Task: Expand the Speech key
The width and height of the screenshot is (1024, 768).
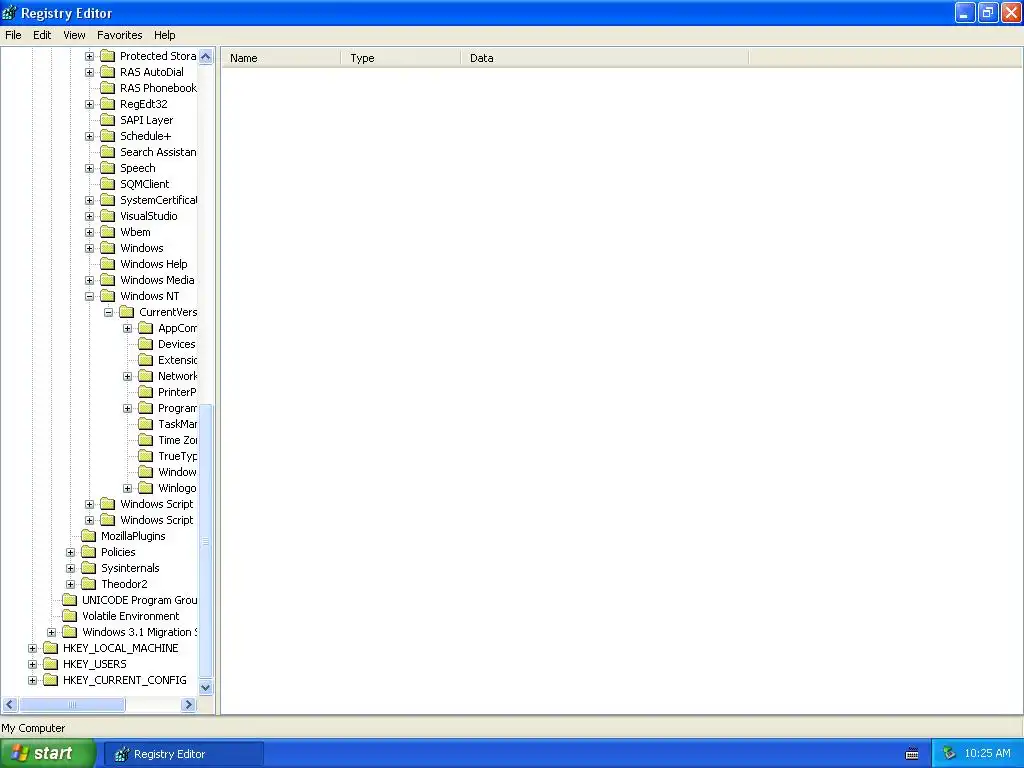Action: coord(89,168)
